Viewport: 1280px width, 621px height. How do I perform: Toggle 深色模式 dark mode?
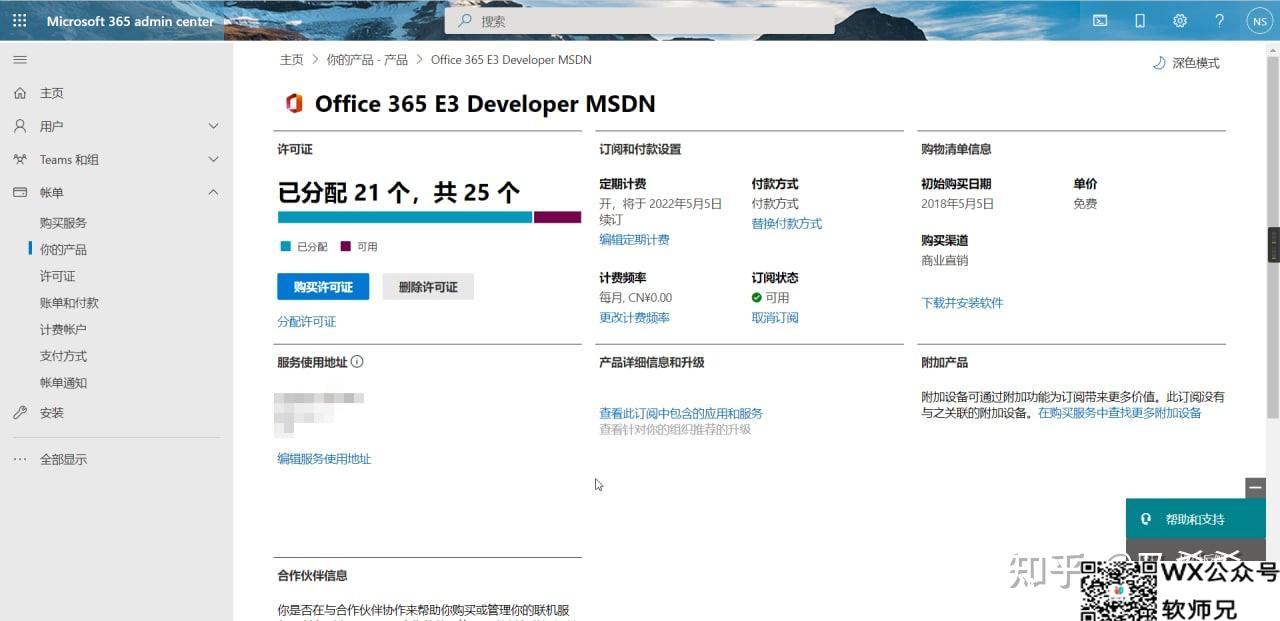[1186, 63]
